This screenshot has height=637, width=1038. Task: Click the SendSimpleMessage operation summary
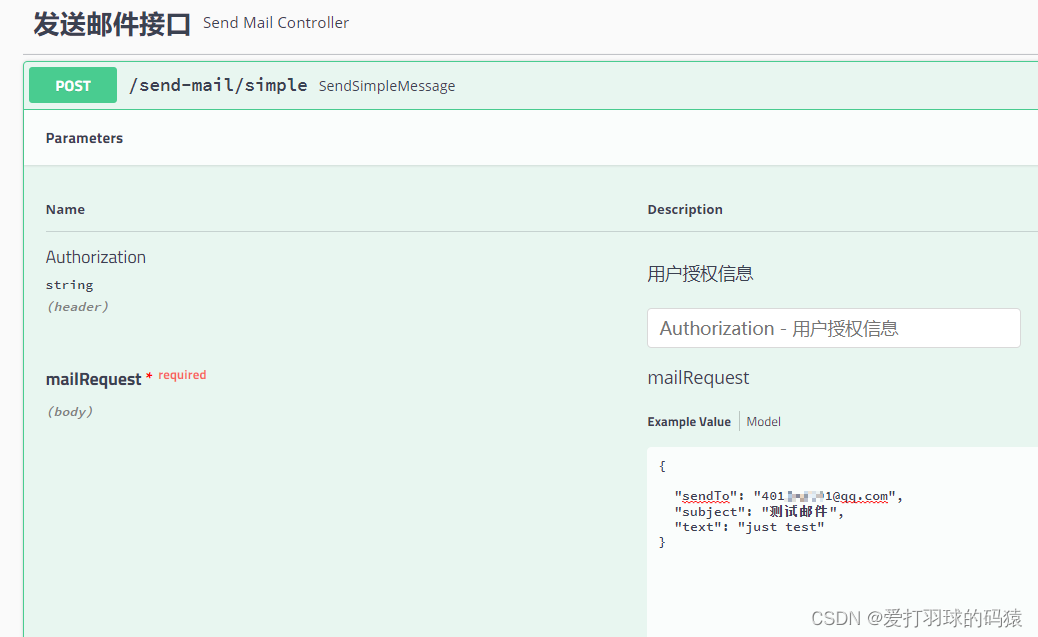[386, 86]
